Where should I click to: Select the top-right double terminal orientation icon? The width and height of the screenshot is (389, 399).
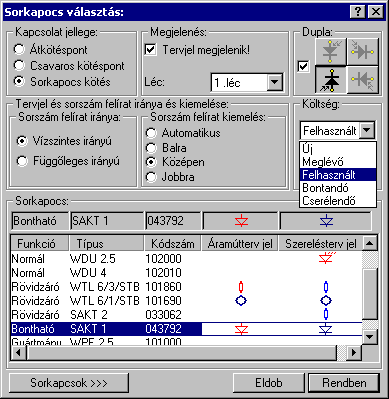pyautogui.click(x=362, y=52)
